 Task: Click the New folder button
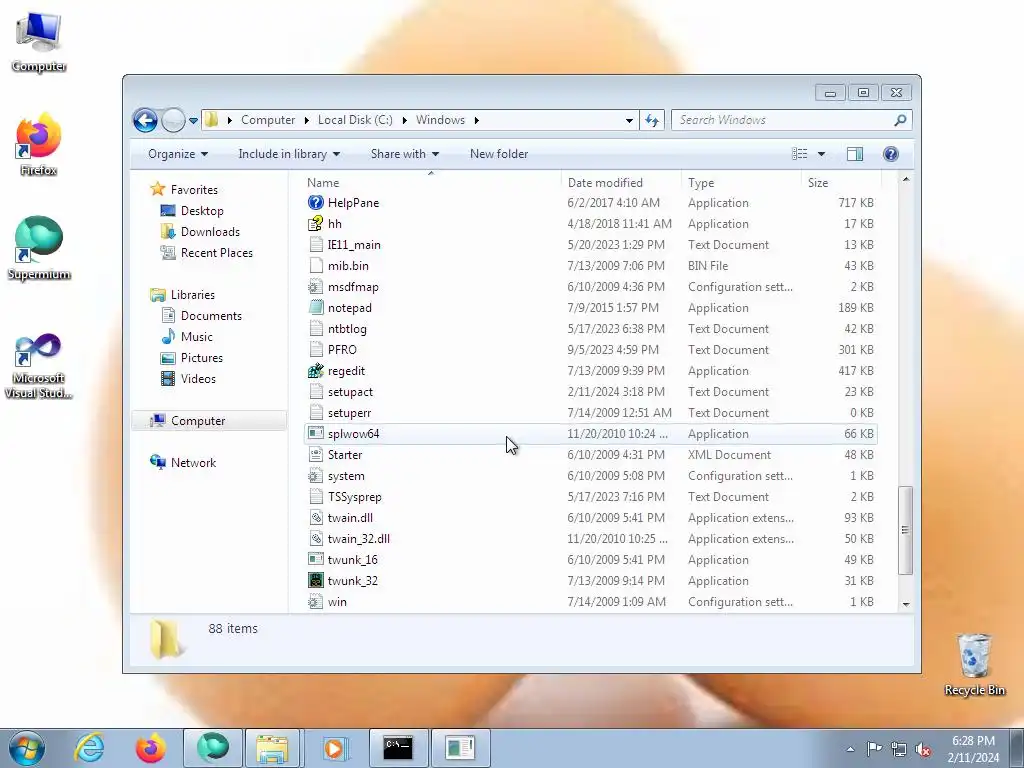499,154
